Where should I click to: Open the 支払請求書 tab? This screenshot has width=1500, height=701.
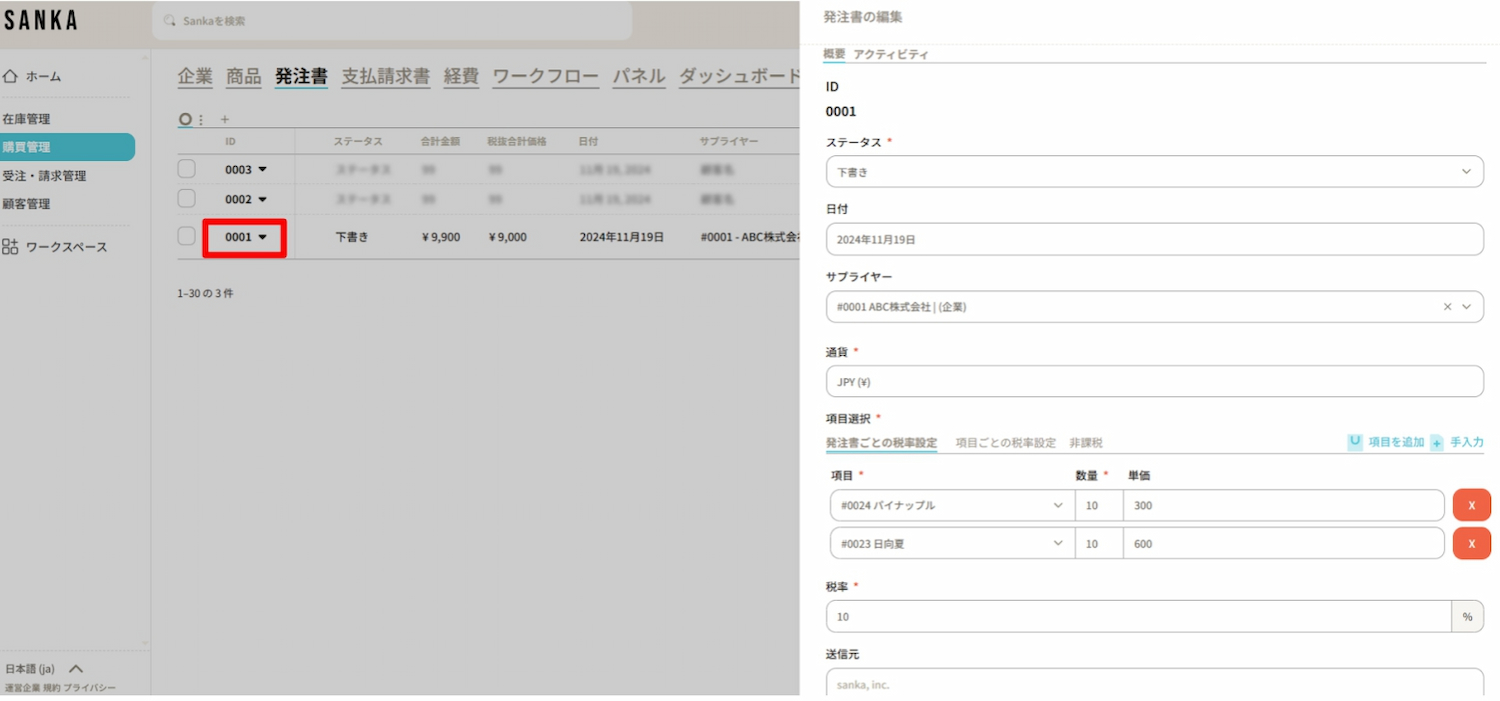(385, 77)
